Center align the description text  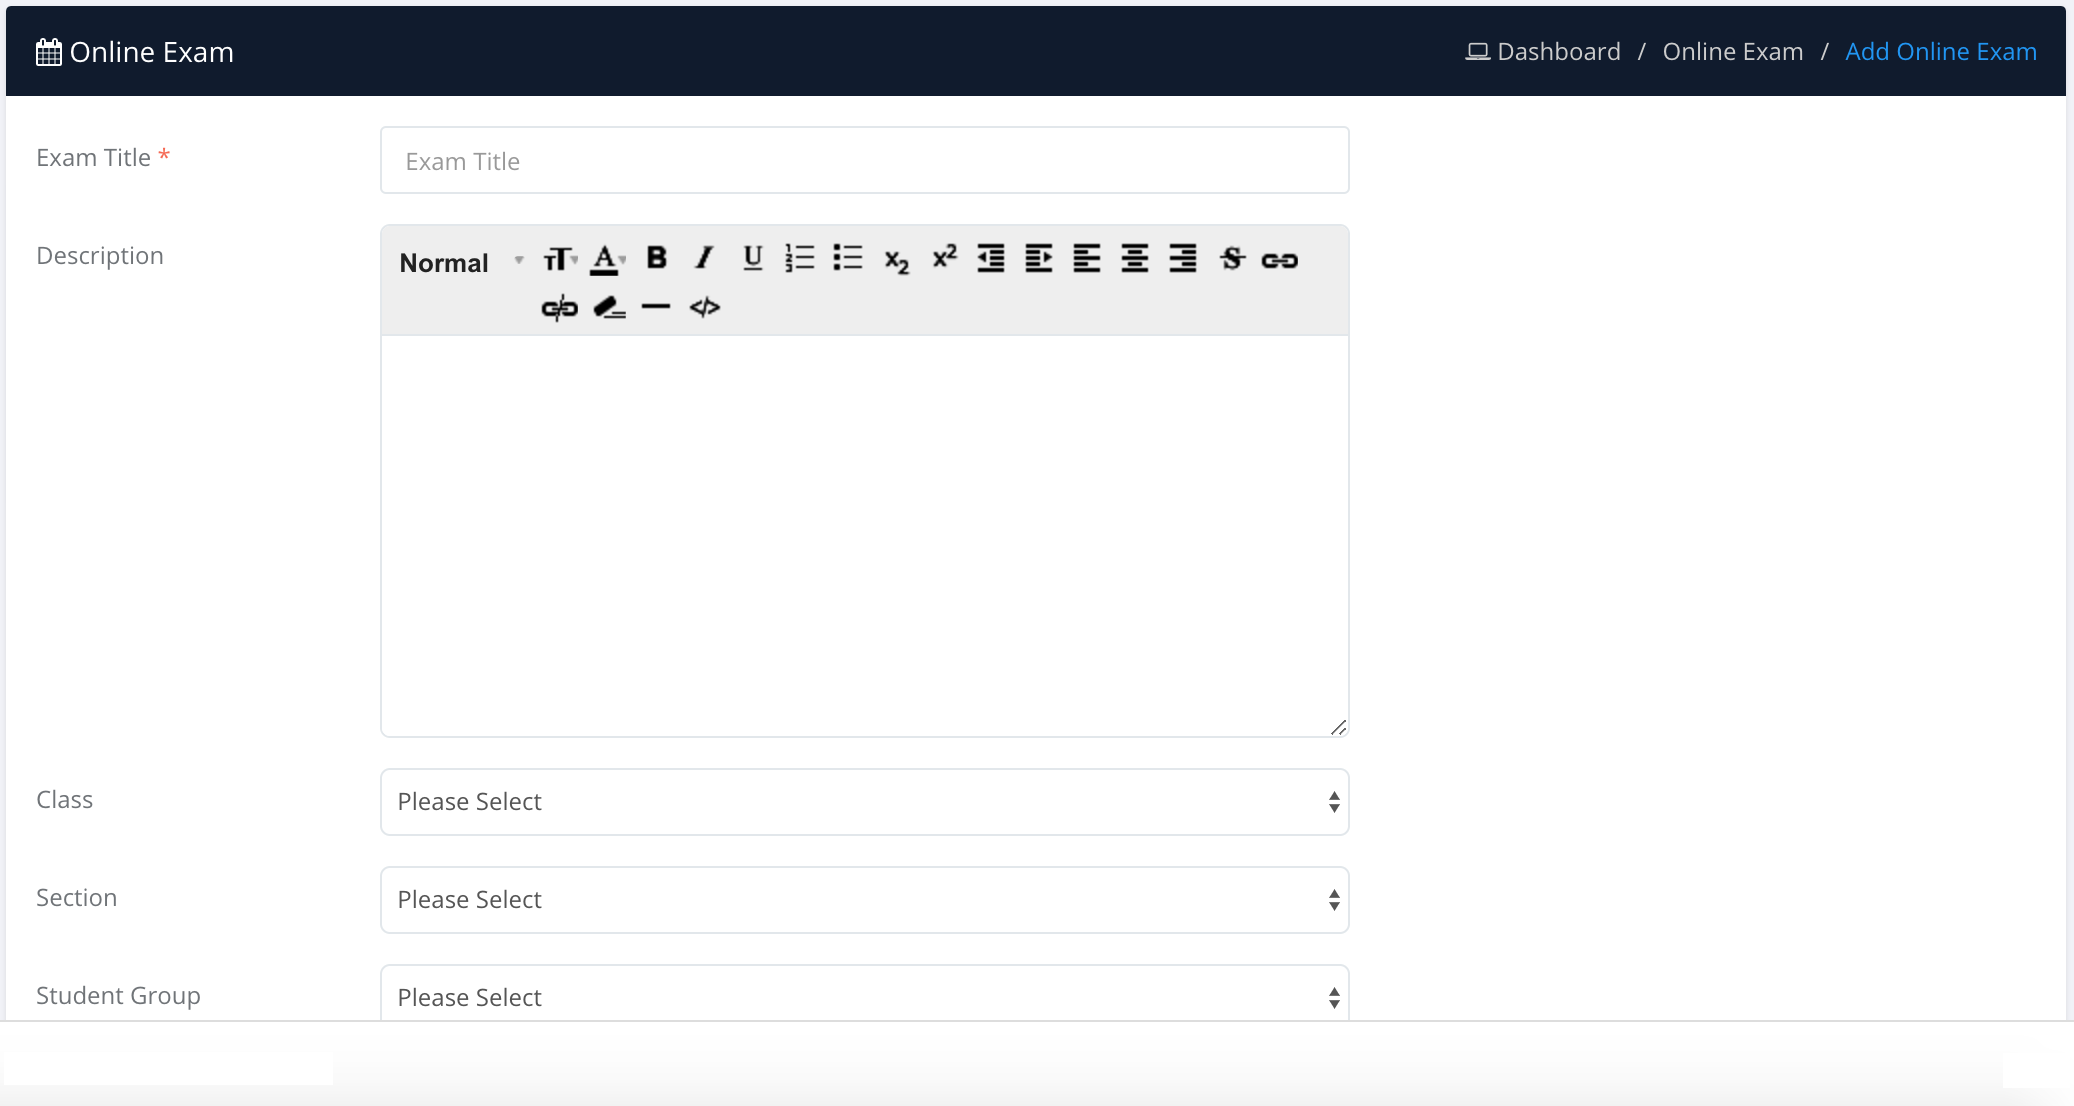point(1134,259)
